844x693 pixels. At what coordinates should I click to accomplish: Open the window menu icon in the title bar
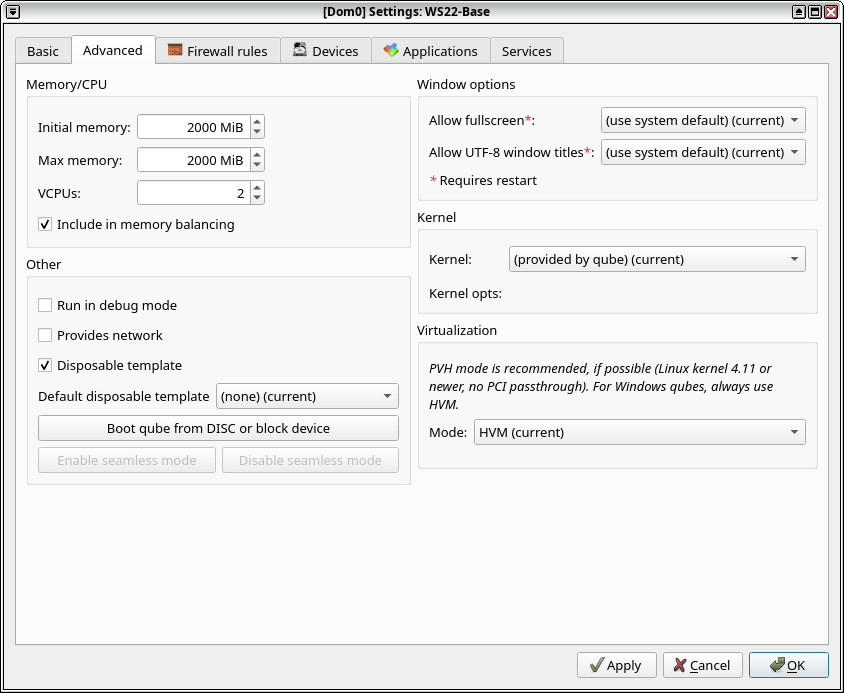(13, 11)
